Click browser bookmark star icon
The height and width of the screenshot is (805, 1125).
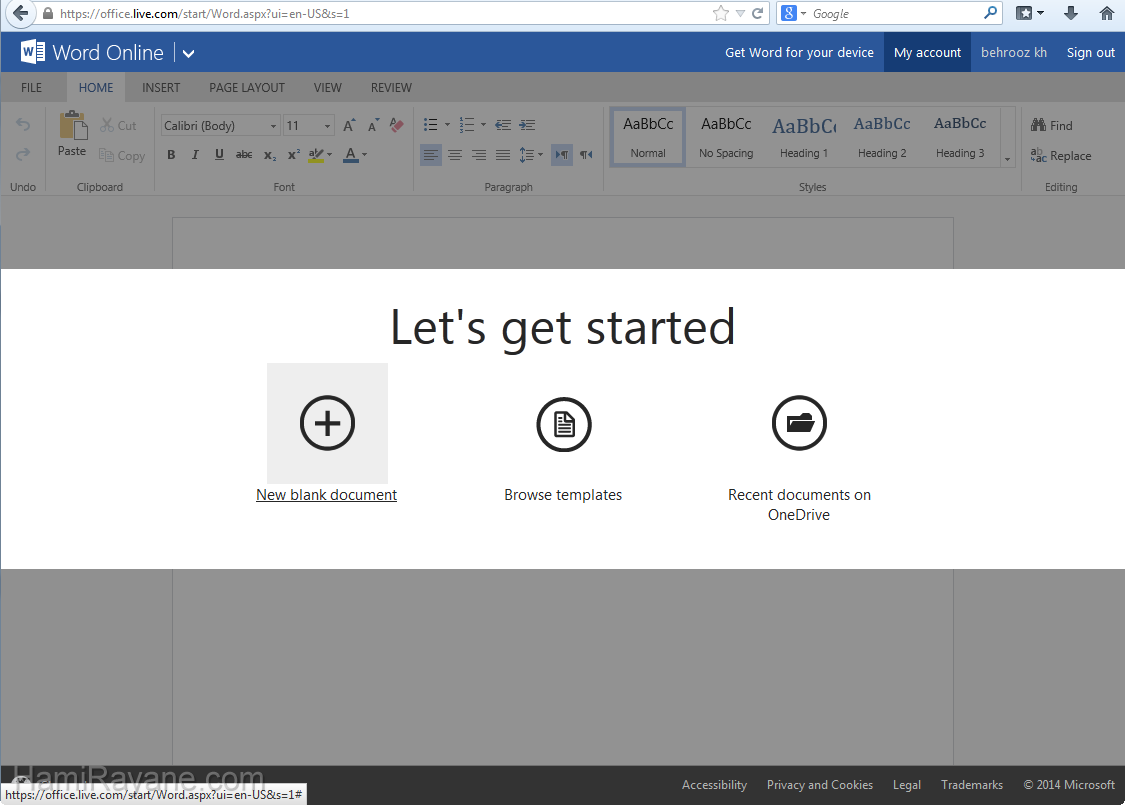point(720,13)
